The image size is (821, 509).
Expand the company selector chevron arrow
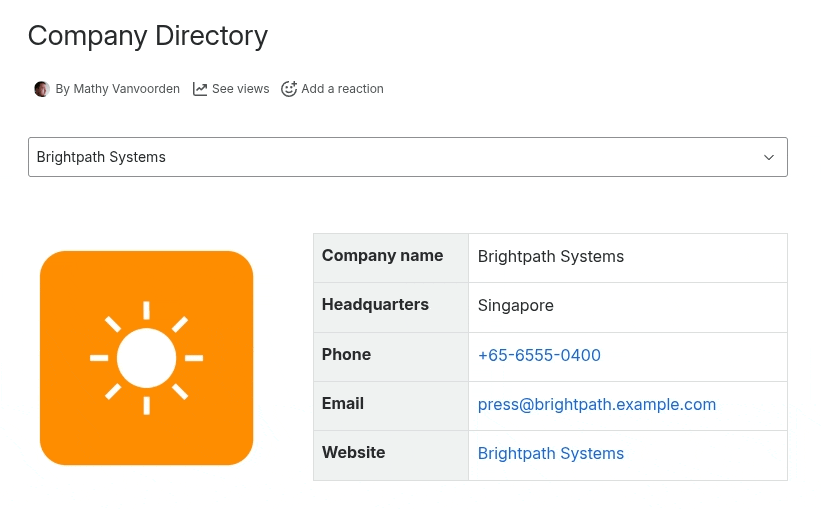point(768,157)
